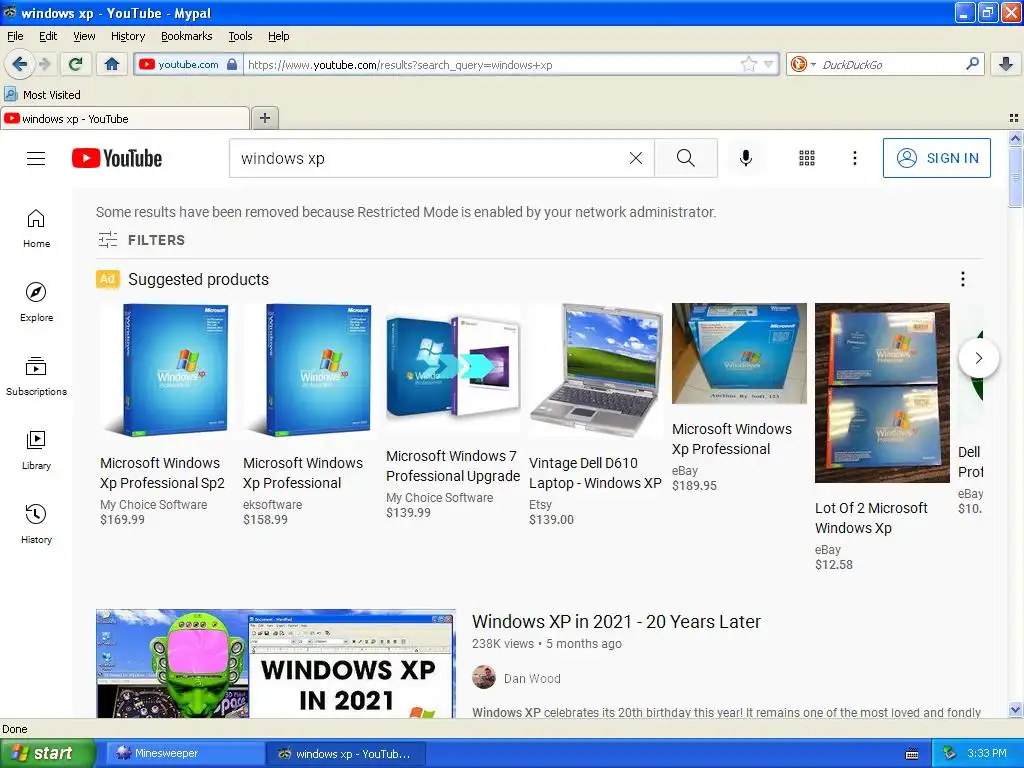This screenshot has height=768, width=1024.
Task: Open Subscriptions in YouTube sidebar
Action: click(36, 376)
